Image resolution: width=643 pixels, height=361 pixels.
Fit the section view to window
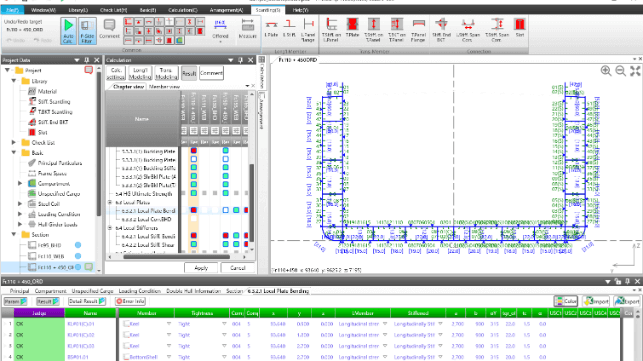635,71
